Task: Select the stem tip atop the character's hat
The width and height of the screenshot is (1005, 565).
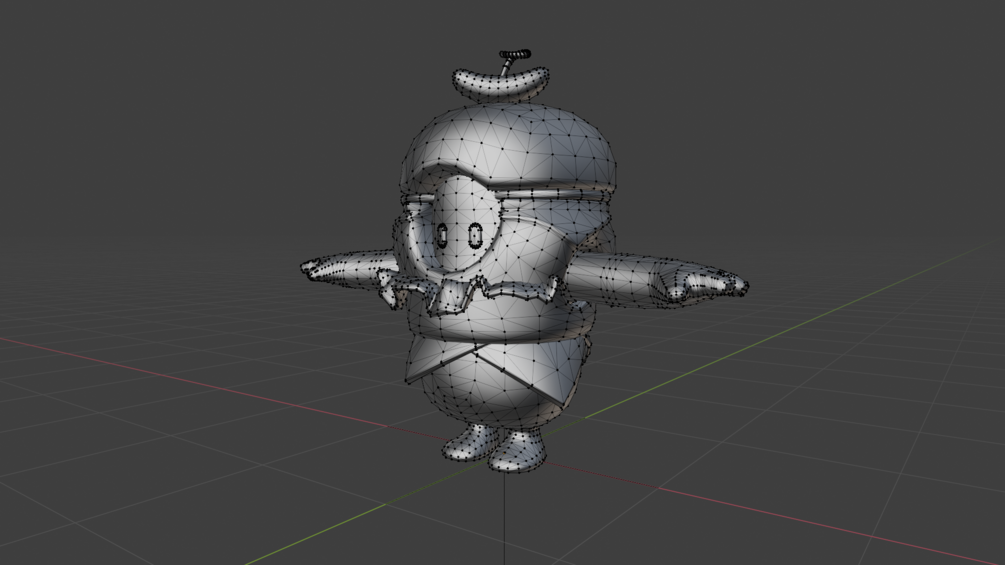Action: [515, 54]
